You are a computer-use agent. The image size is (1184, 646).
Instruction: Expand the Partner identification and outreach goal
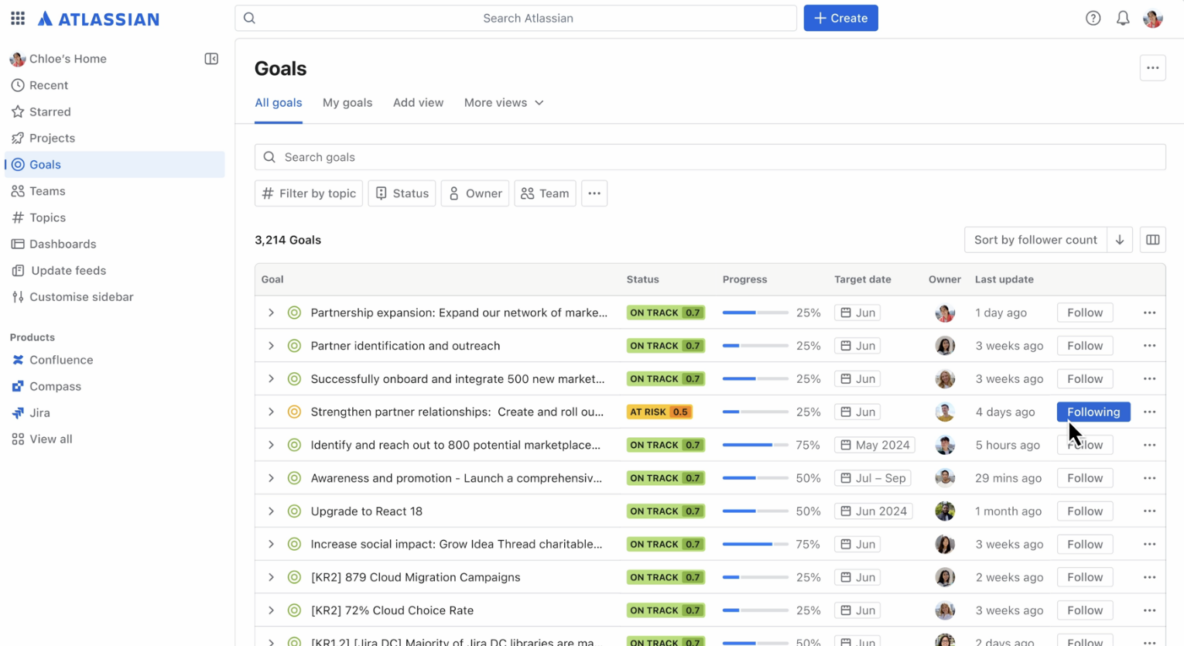pyautogui.click(x=272, y=345)
